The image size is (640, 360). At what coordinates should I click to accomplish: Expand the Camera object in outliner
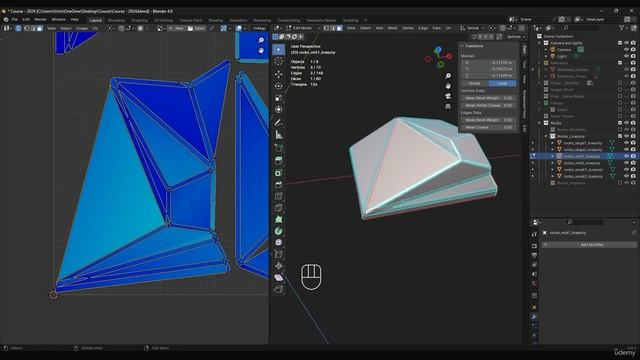pos(546,49)
